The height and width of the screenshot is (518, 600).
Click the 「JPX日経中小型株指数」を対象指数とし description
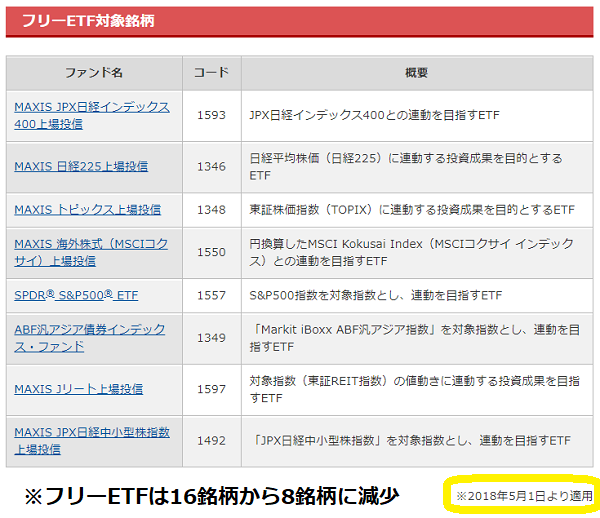coord(411,440)
